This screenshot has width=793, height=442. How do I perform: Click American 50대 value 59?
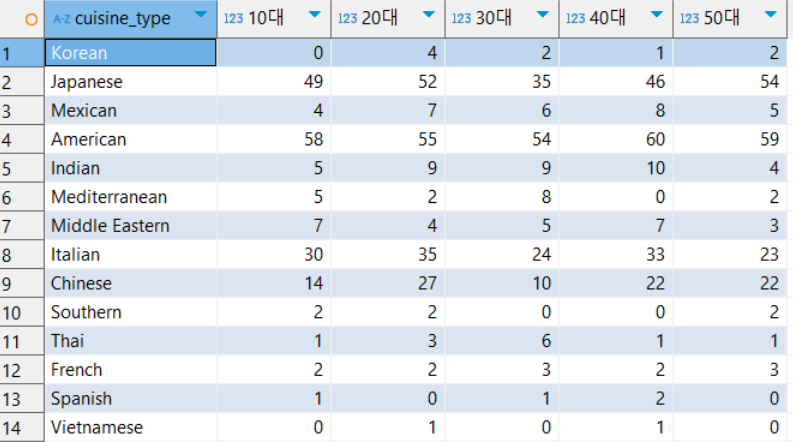point(730,139)
